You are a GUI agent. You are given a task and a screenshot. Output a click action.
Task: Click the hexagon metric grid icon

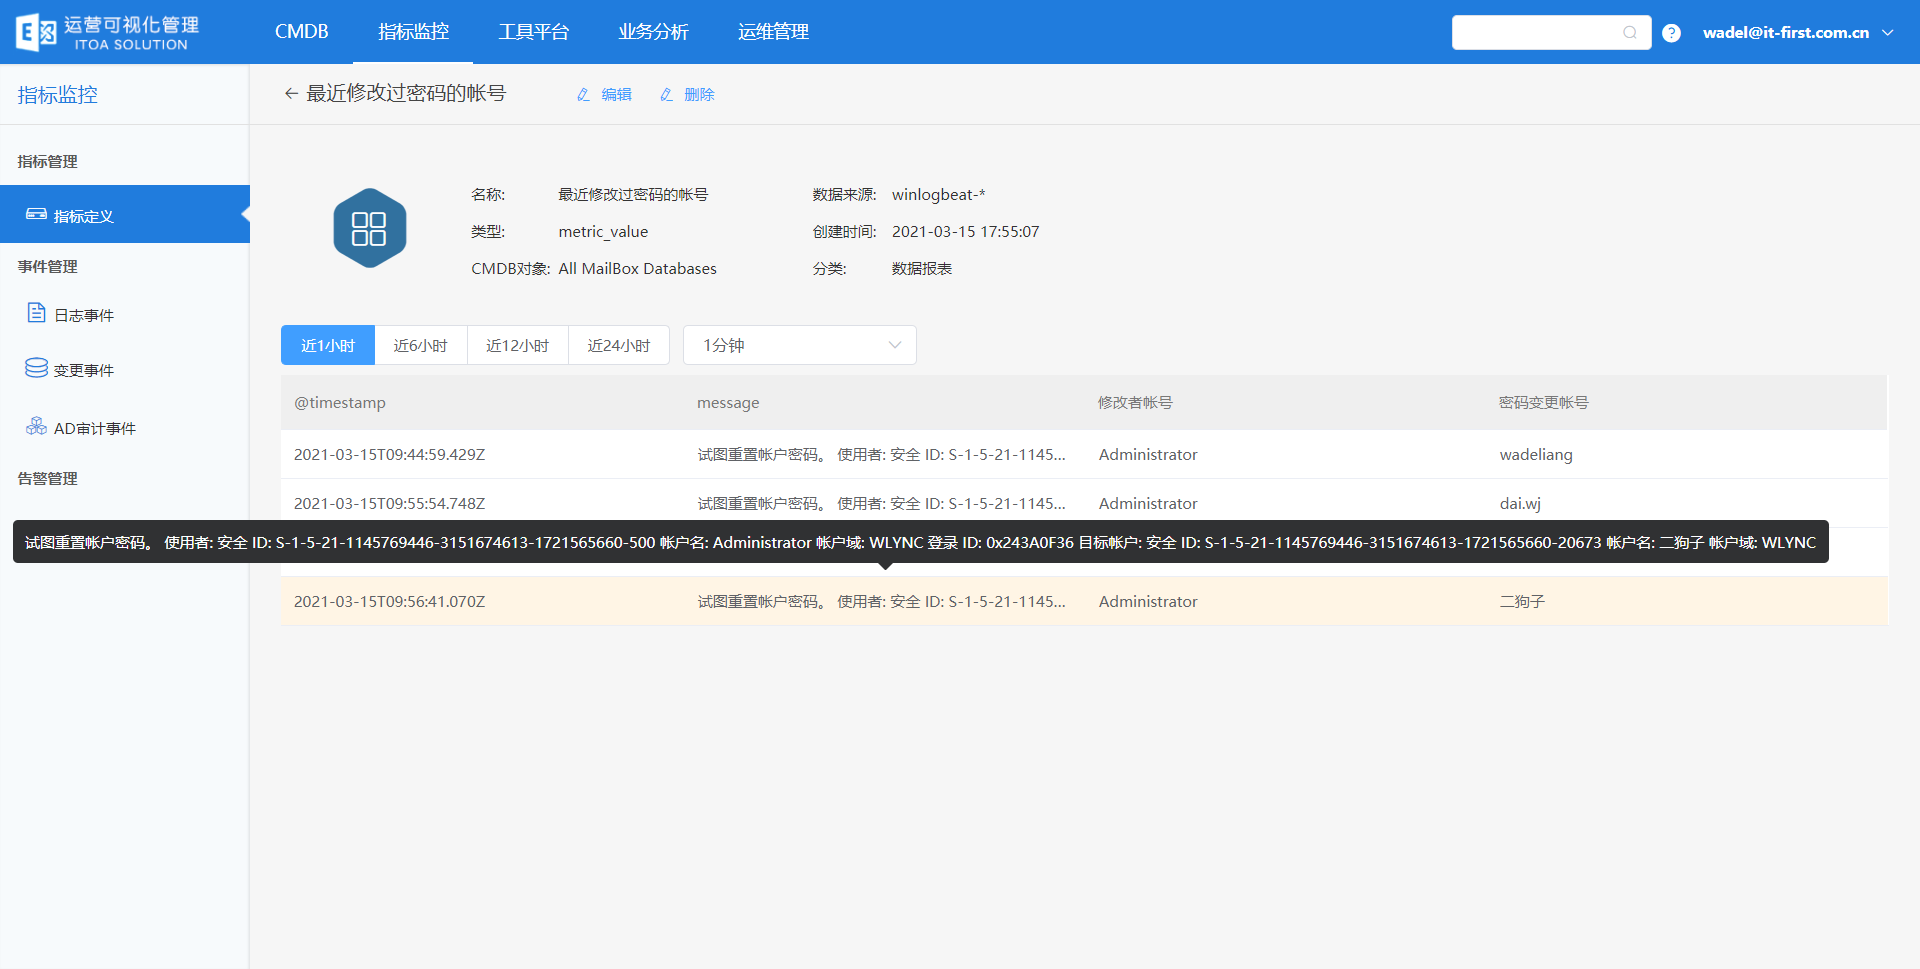point(369,228)
